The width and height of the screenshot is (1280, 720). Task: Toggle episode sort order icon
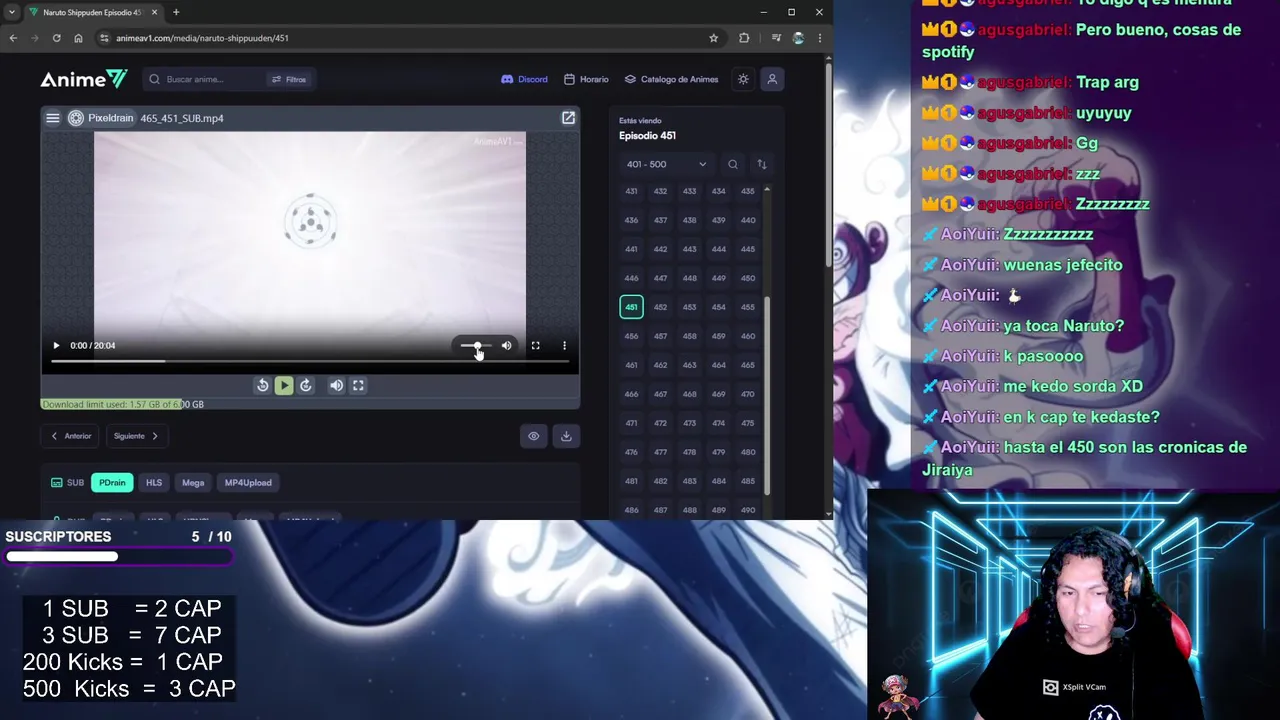point(762,164)
